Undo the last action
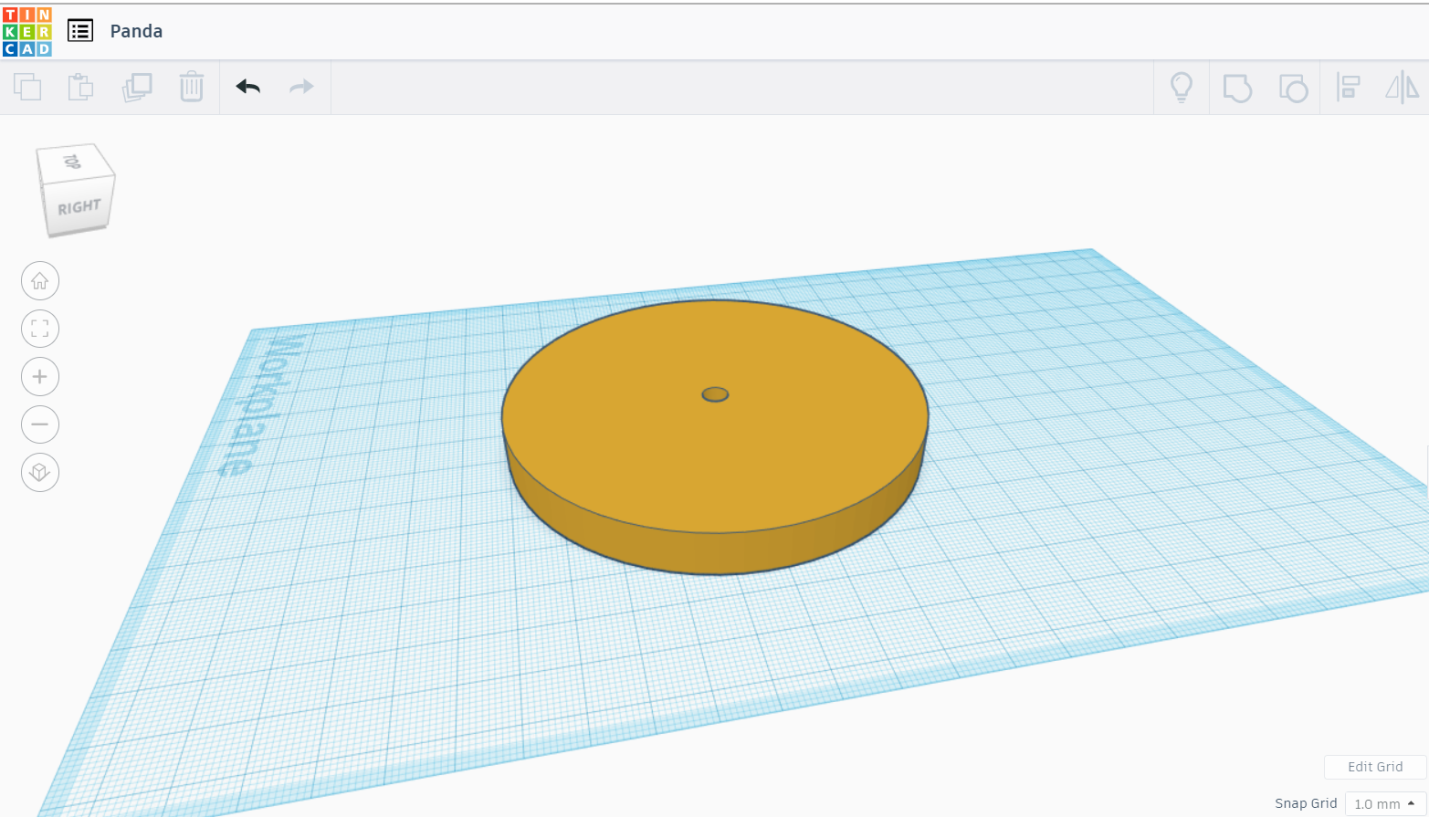The height and width of the screenshot is (817, 1429). click(x=248, y=87)
